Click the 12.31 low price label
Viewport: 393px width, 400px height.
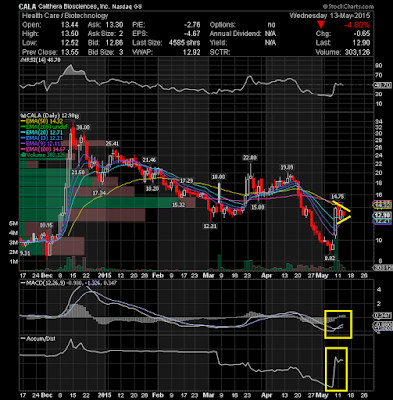coord(210,226)
